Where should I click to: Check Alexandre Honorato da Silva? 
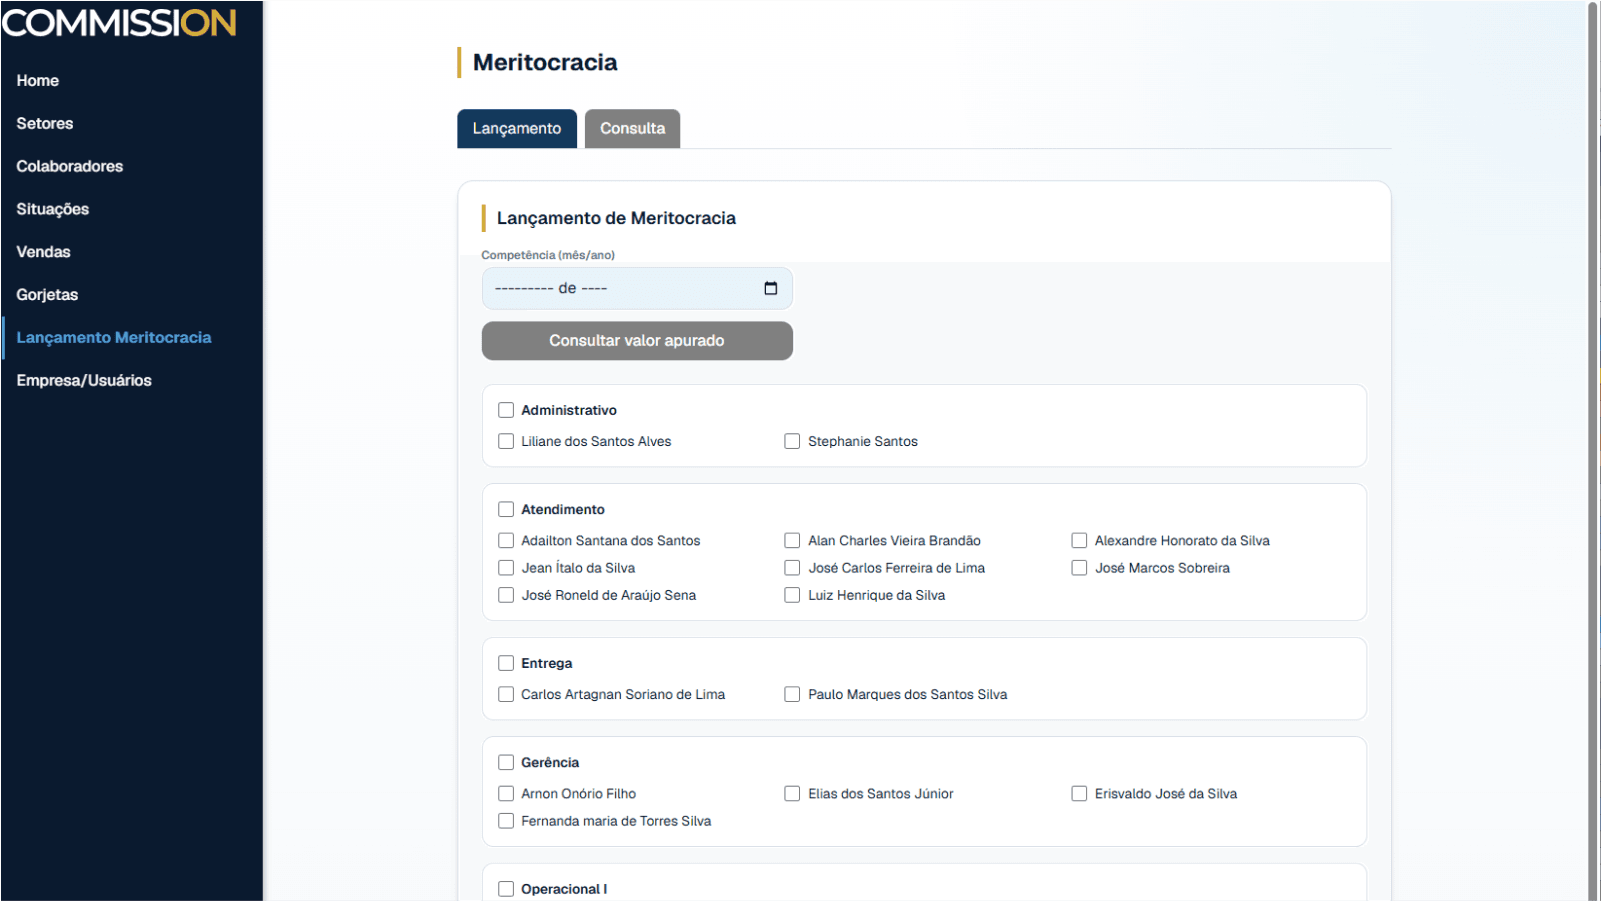pos(1079,540)
